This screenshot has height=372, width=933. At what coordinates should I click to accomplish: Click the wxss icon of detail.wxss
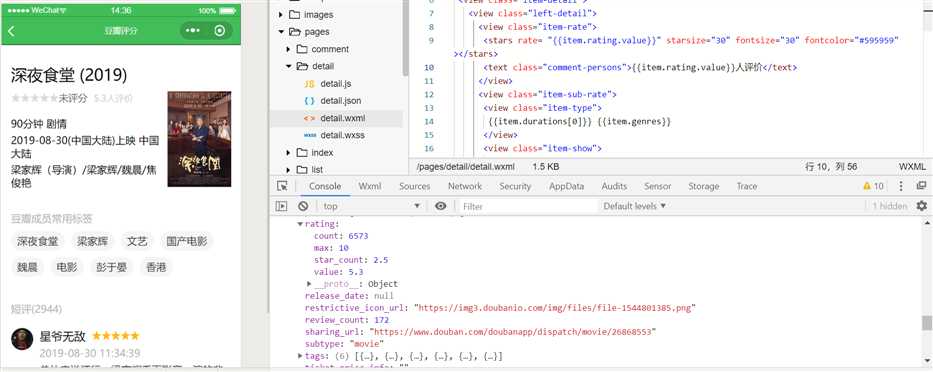[x=309, y=135]
